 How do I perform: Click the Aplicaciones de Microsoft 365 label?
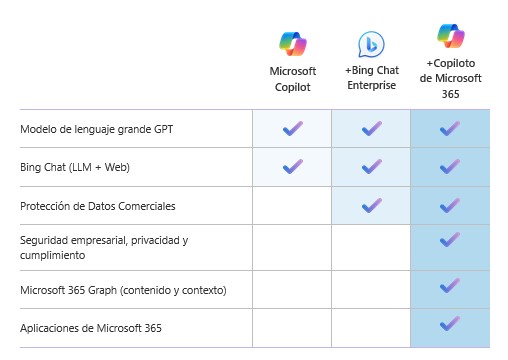91,328
